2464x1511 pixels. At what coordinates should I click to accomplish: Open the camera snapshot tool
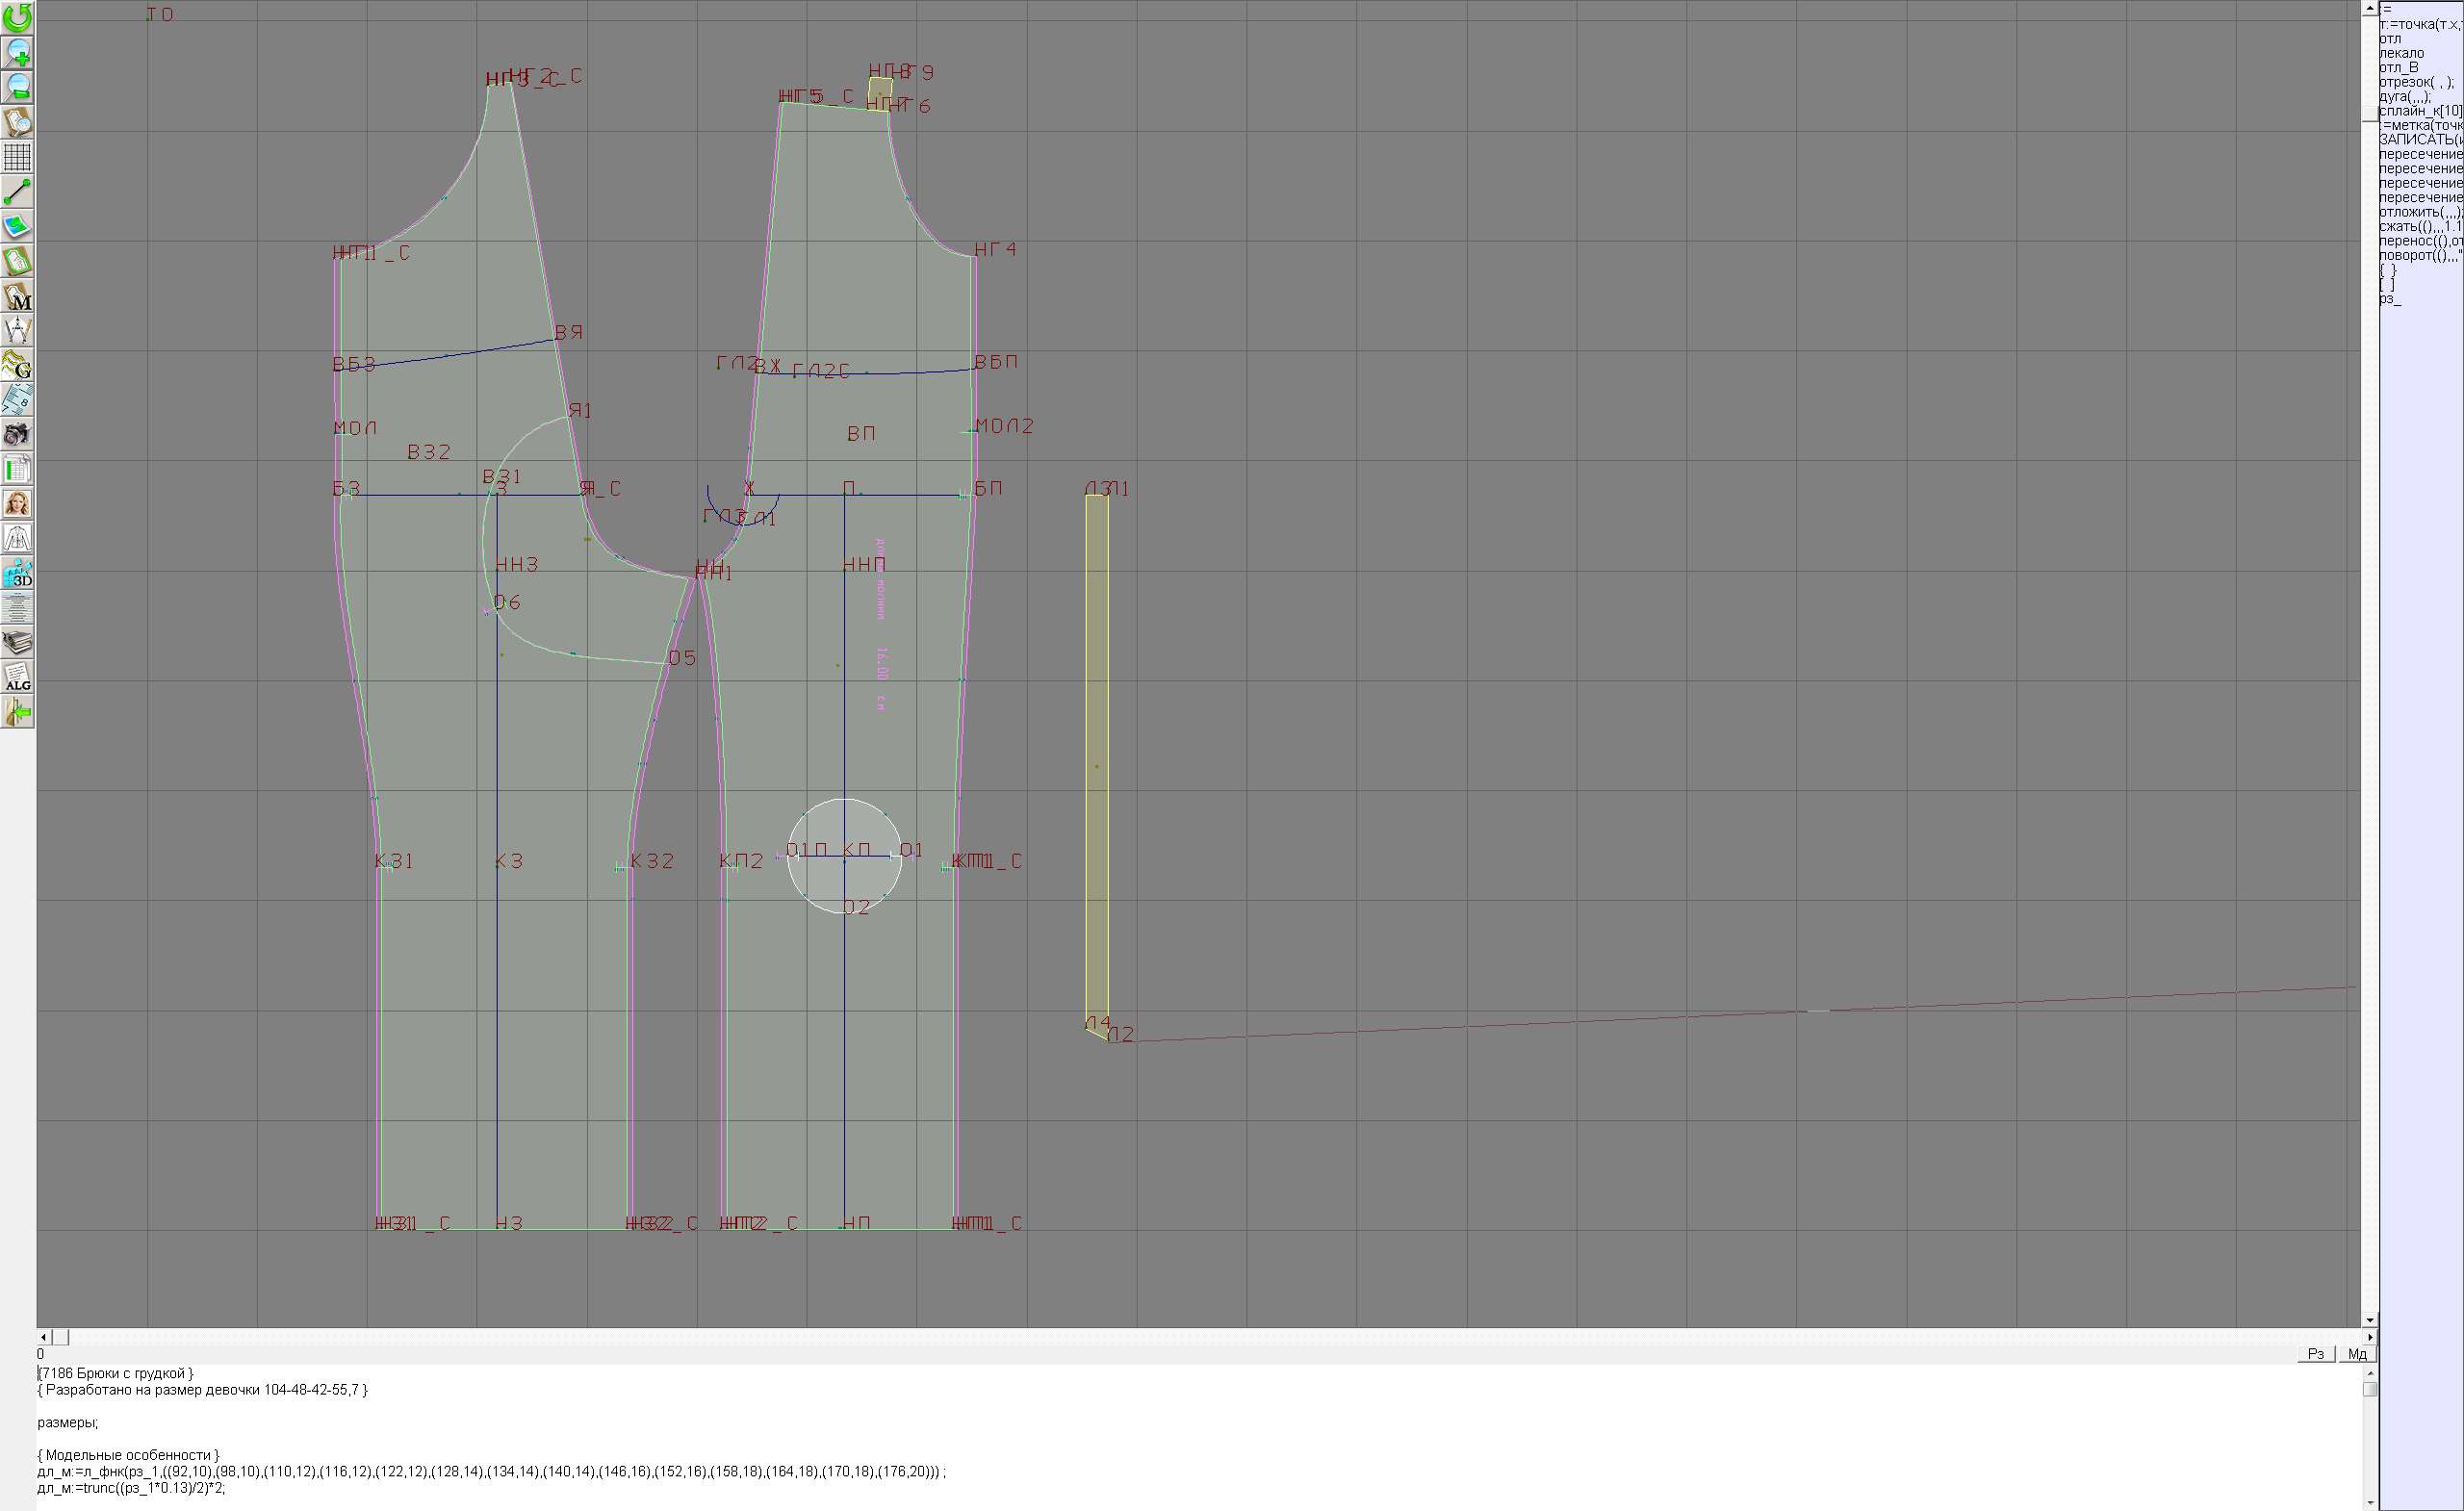click(18, 435)
